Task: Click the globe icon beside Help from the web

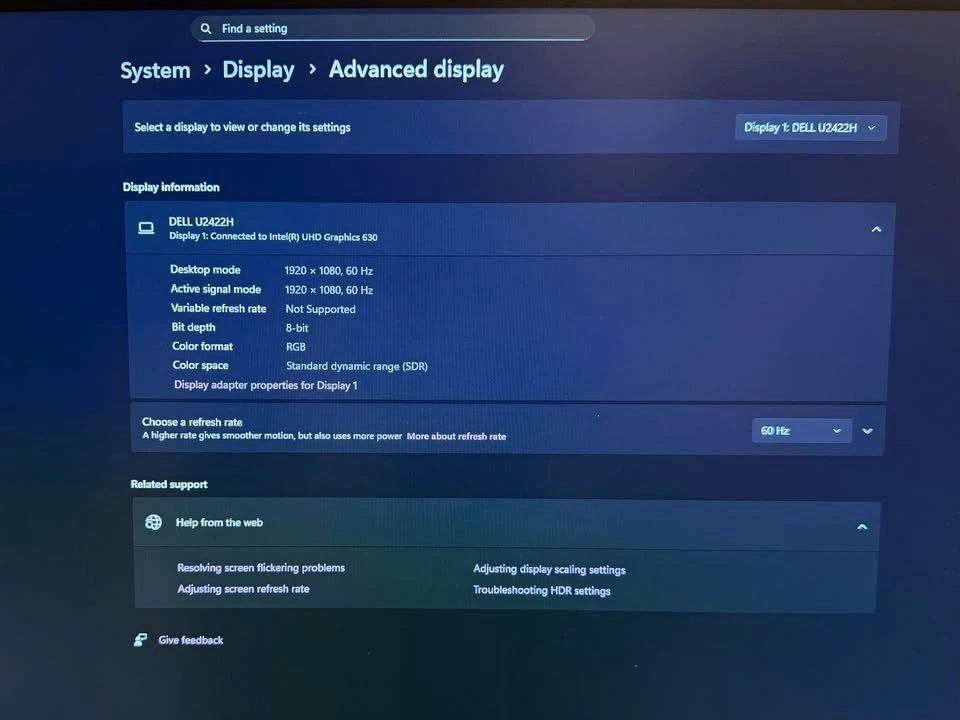Action: 153,523
